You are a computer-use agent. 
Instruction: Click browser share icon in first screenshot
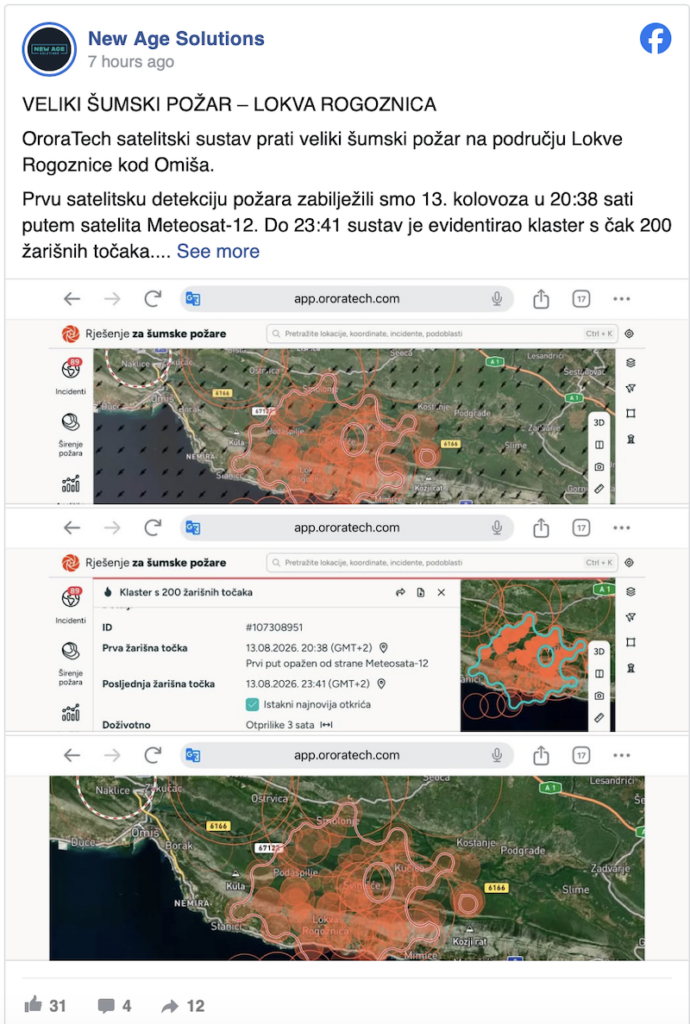[x=541, y=299]
